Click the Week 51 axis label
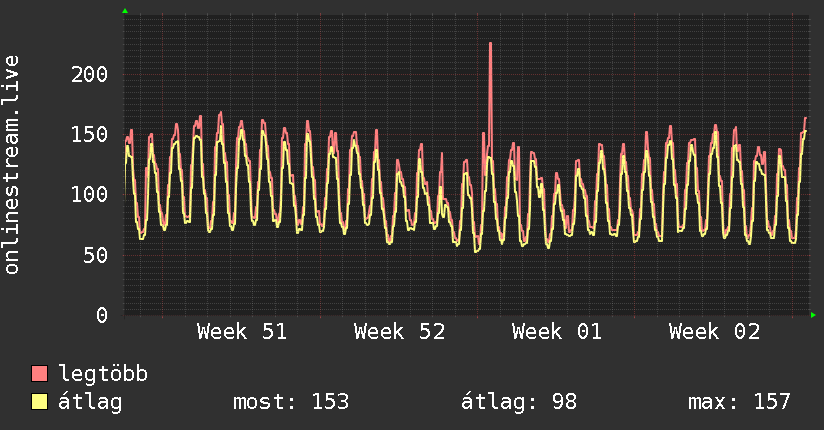Image resolution: width=824 pixels, height=430 pixels. (x=242, y=332)
